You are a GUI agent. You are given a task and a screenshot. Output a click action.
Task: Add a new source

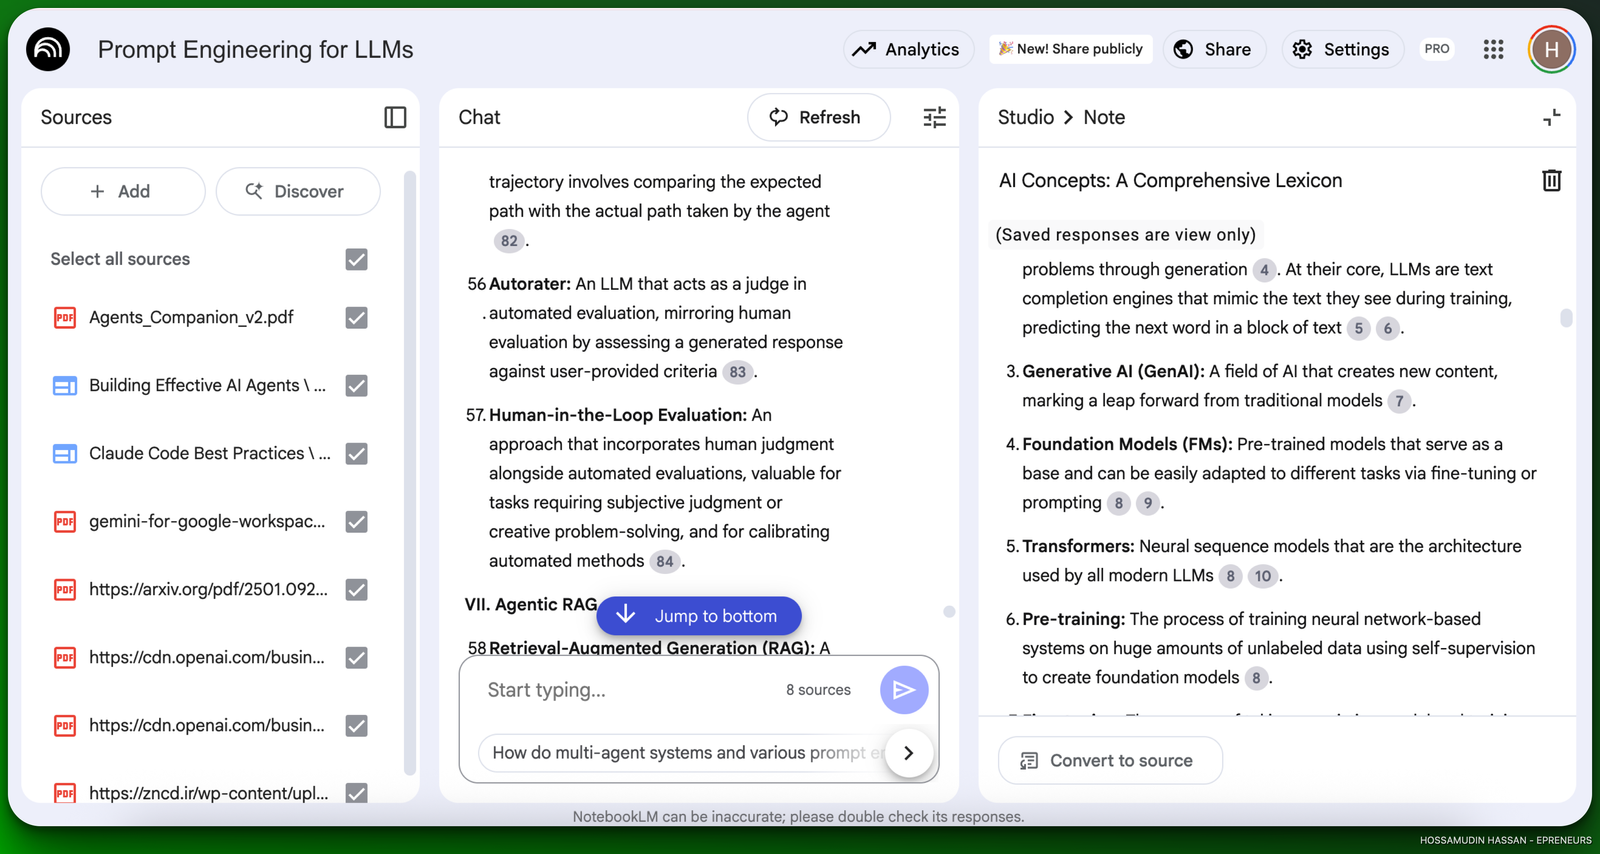pyautogui.click(x=123, y=191)
